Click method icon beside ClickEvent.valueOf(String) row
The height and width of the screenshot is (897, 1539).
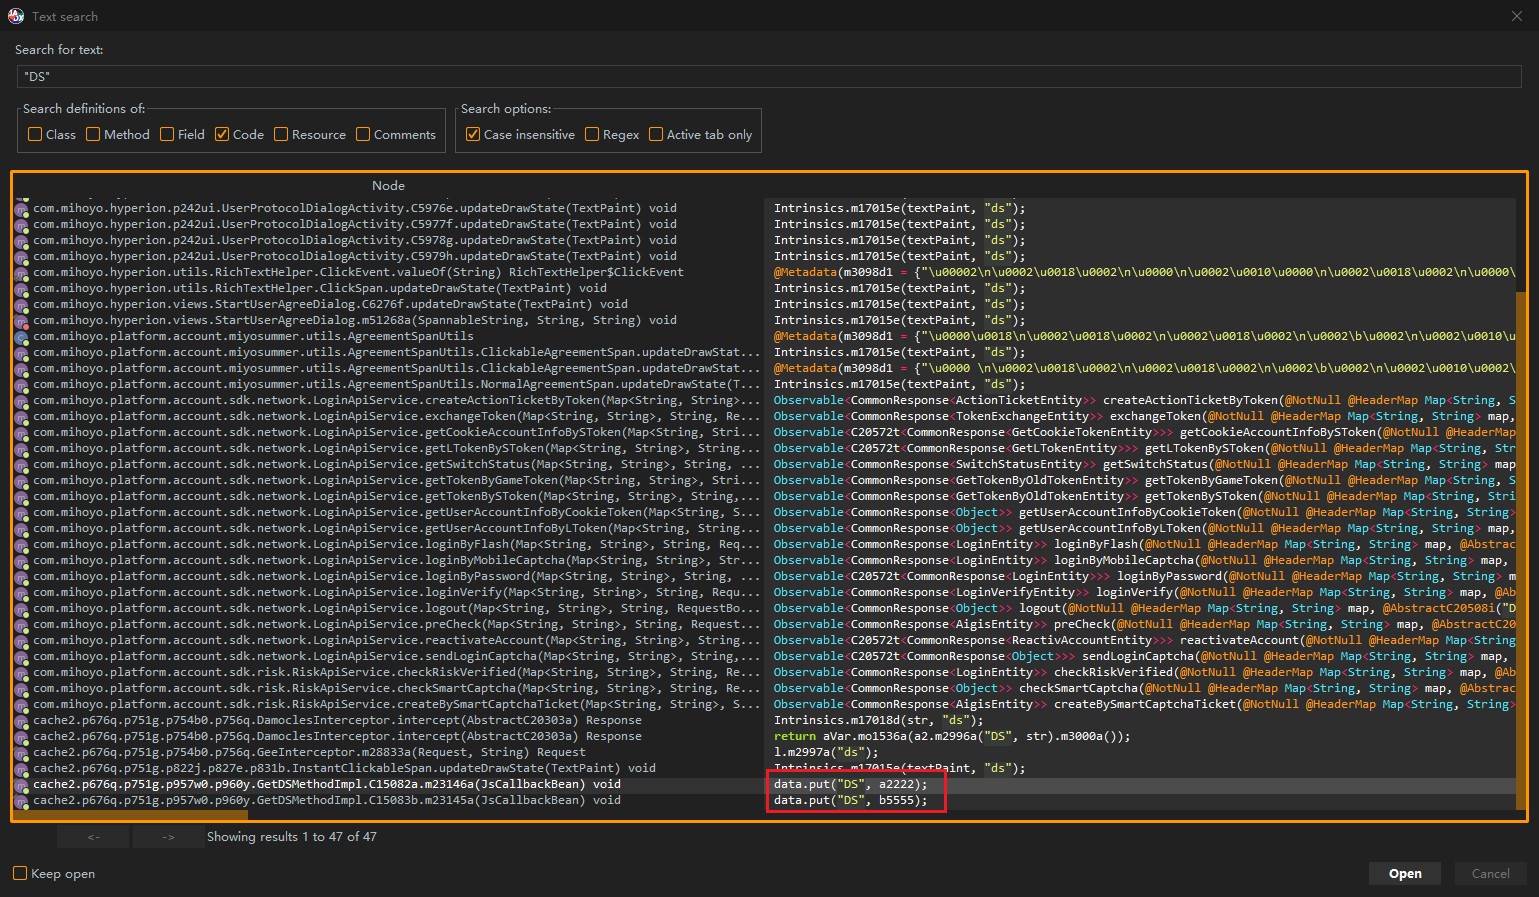pos(22,273)
